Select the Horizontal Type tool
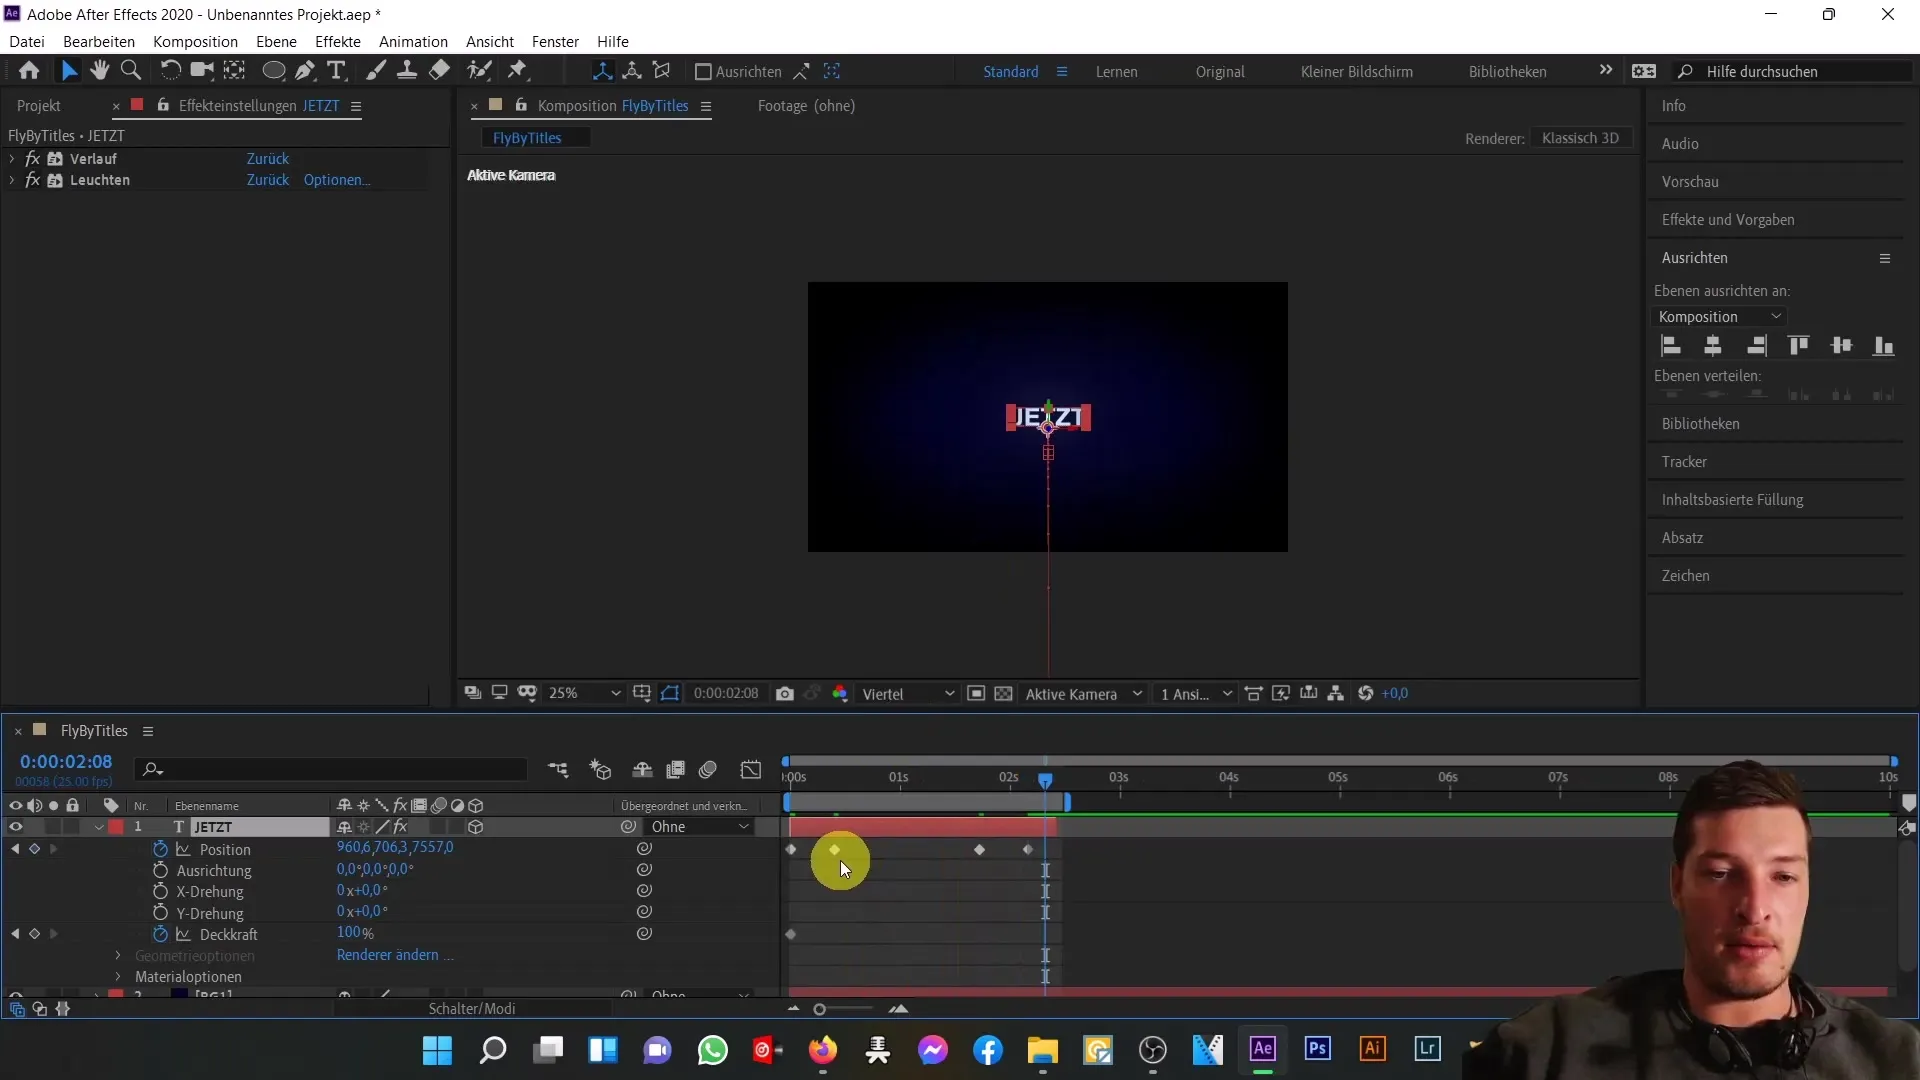 [336, 70]
